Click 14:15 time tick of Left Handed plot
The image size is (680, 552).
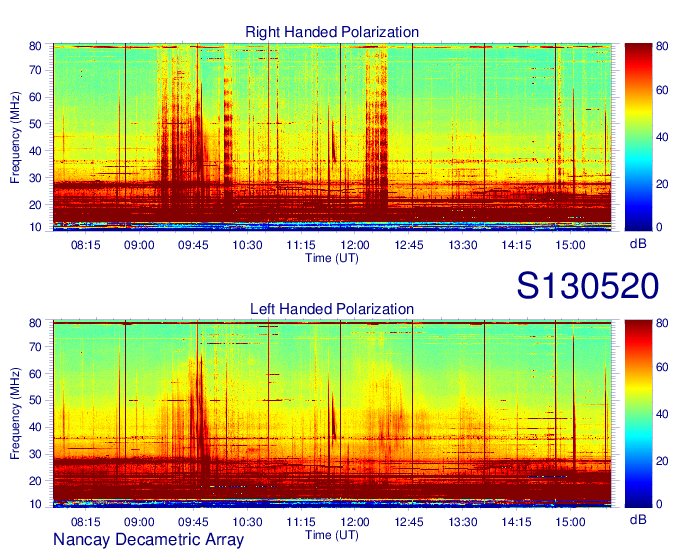[x=517, y=522]
